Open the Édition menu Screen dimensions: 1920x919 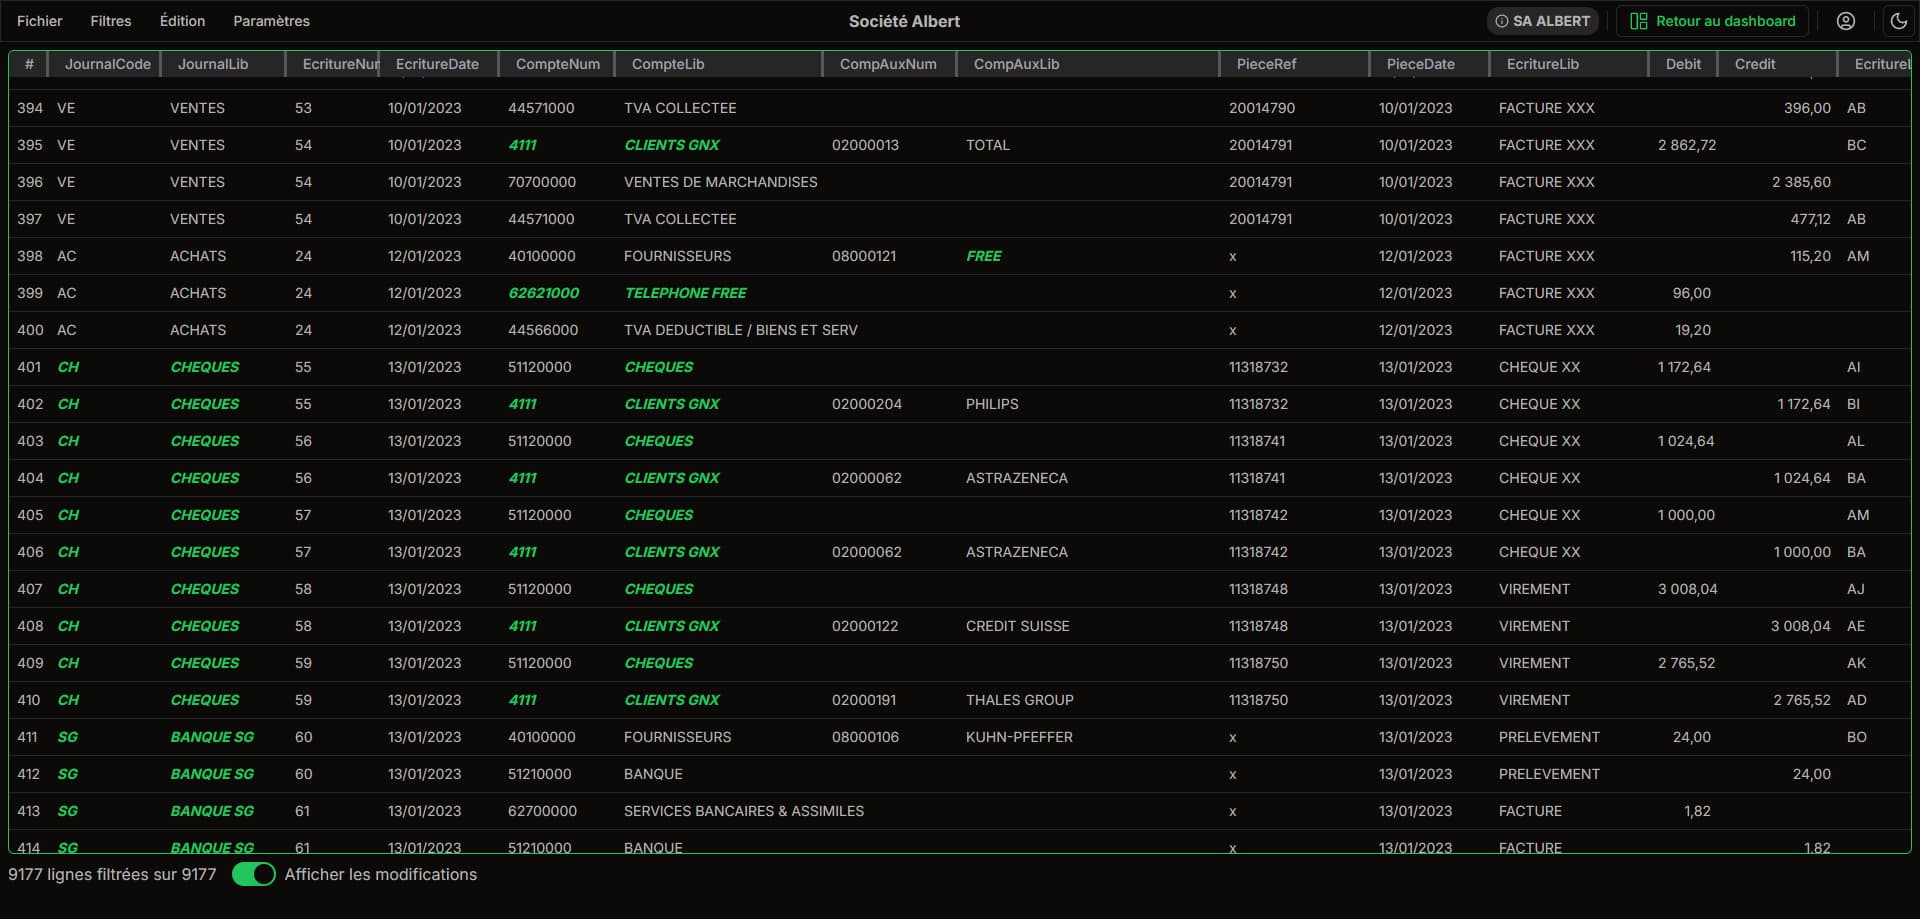pos(182,21)
